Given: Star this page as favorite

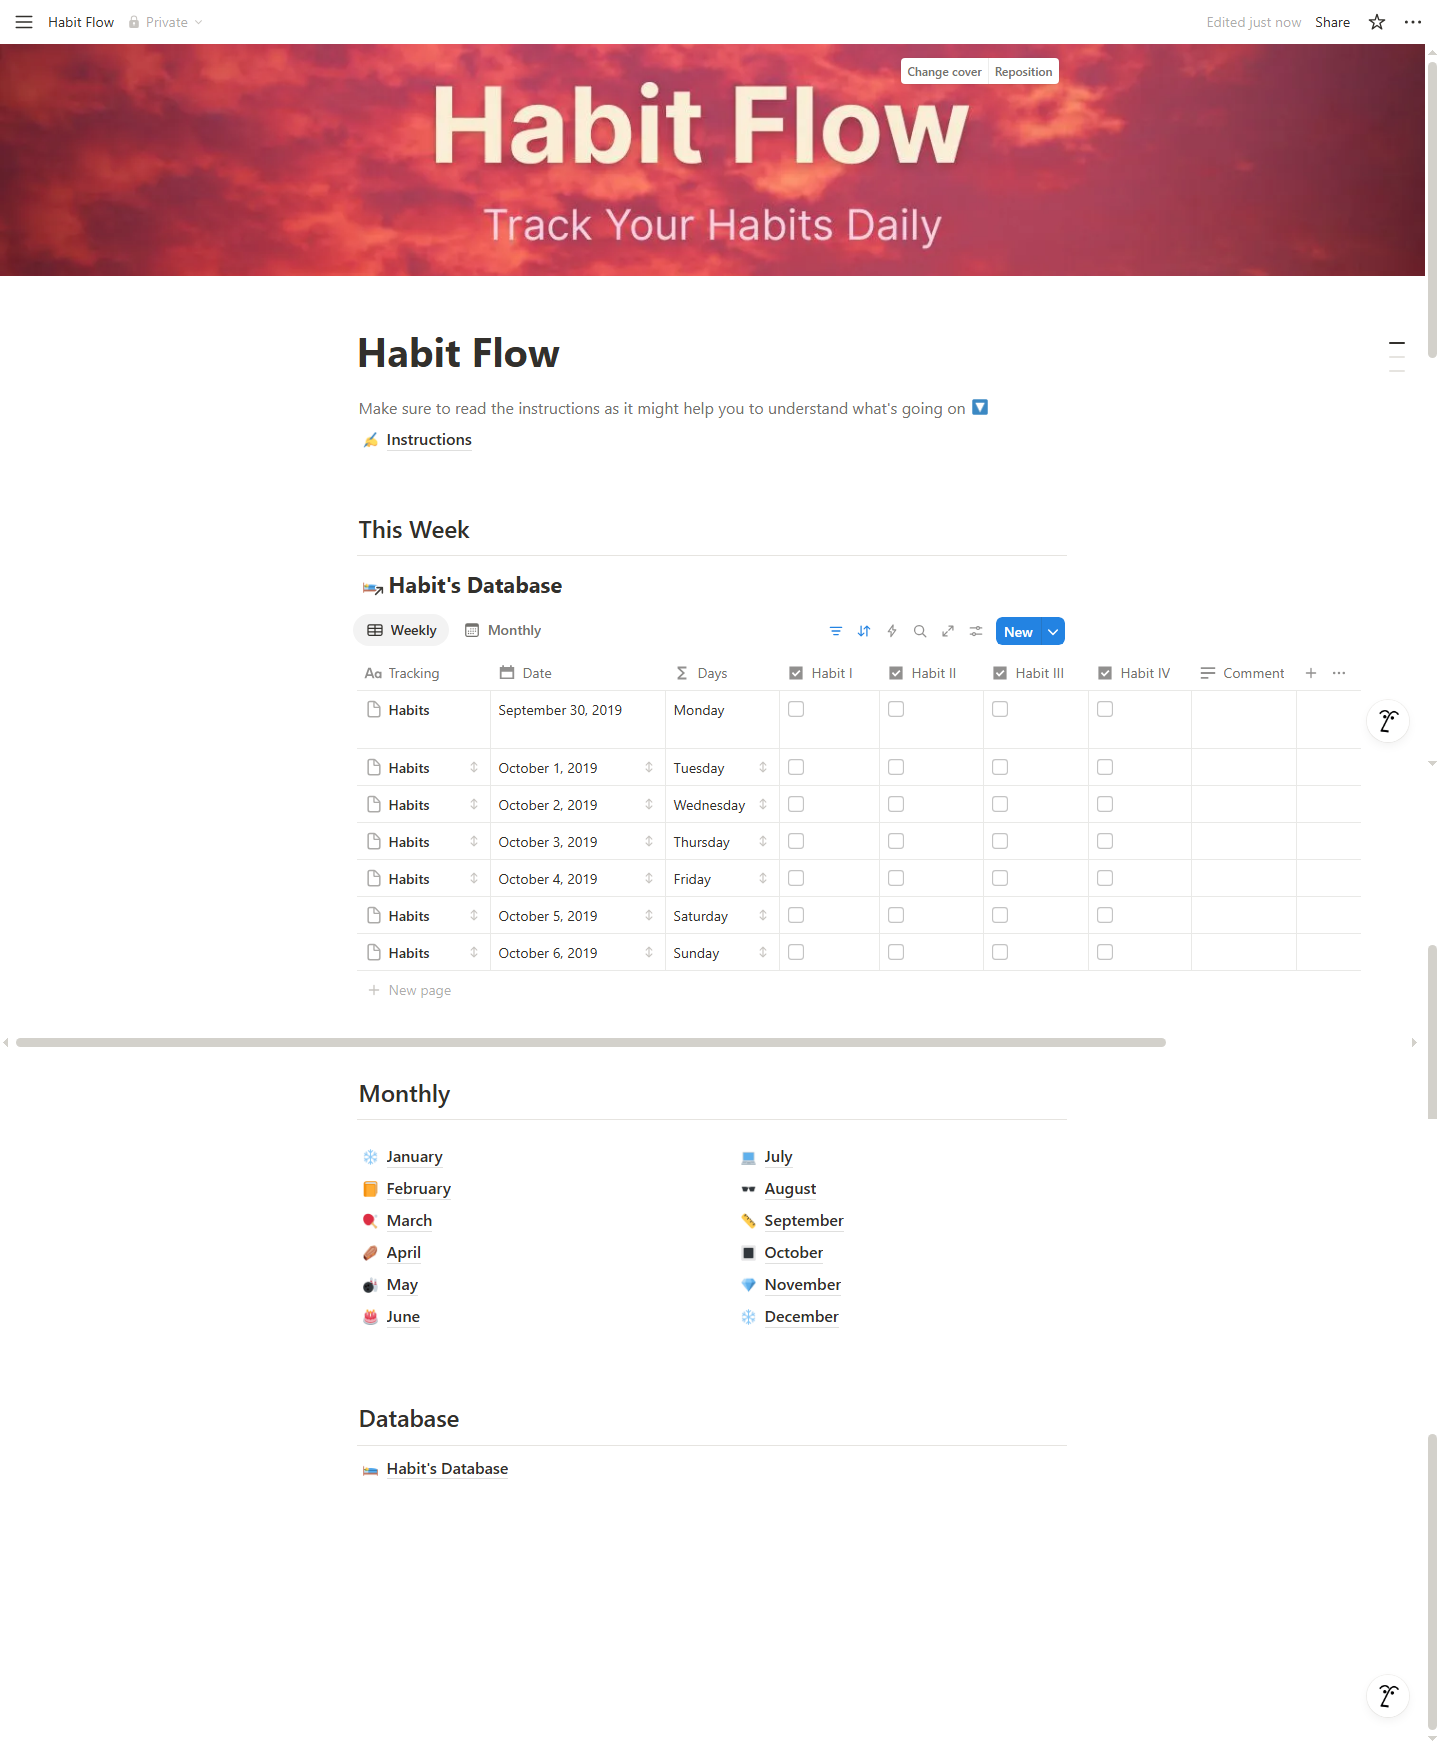Looking at the screenshot, I should [x=1377, y=22].
